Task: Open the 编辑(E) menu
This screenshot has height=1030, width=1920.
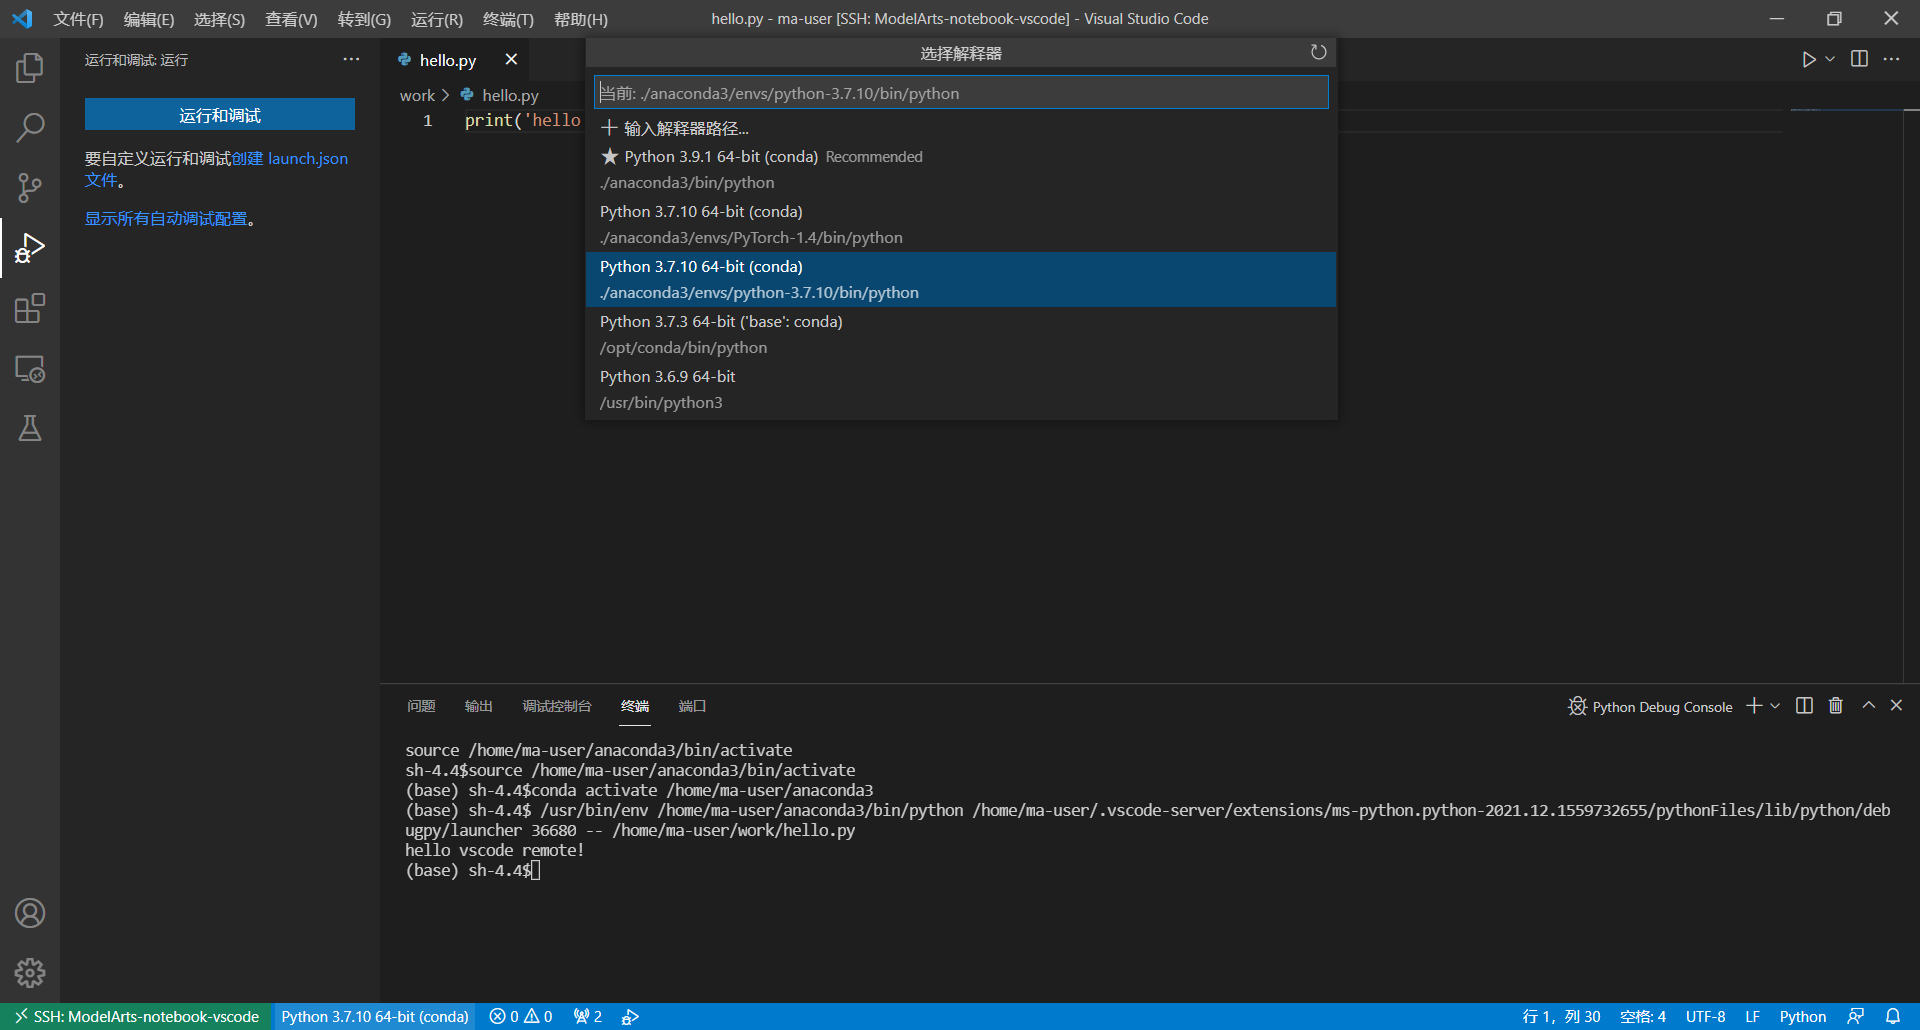Action: click(148, 19)
